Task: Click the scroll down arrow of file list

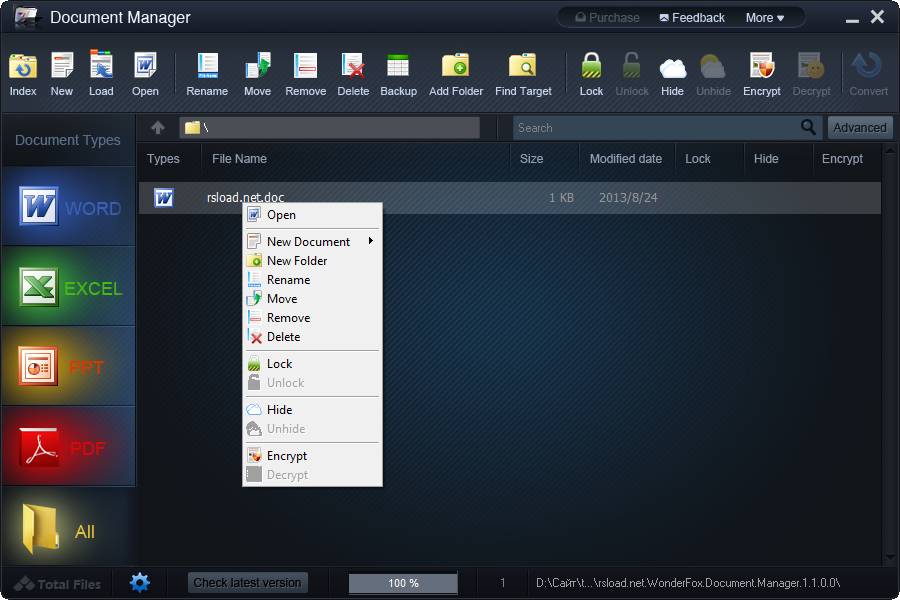Action: pyautogui.click(x=890, y=557)
